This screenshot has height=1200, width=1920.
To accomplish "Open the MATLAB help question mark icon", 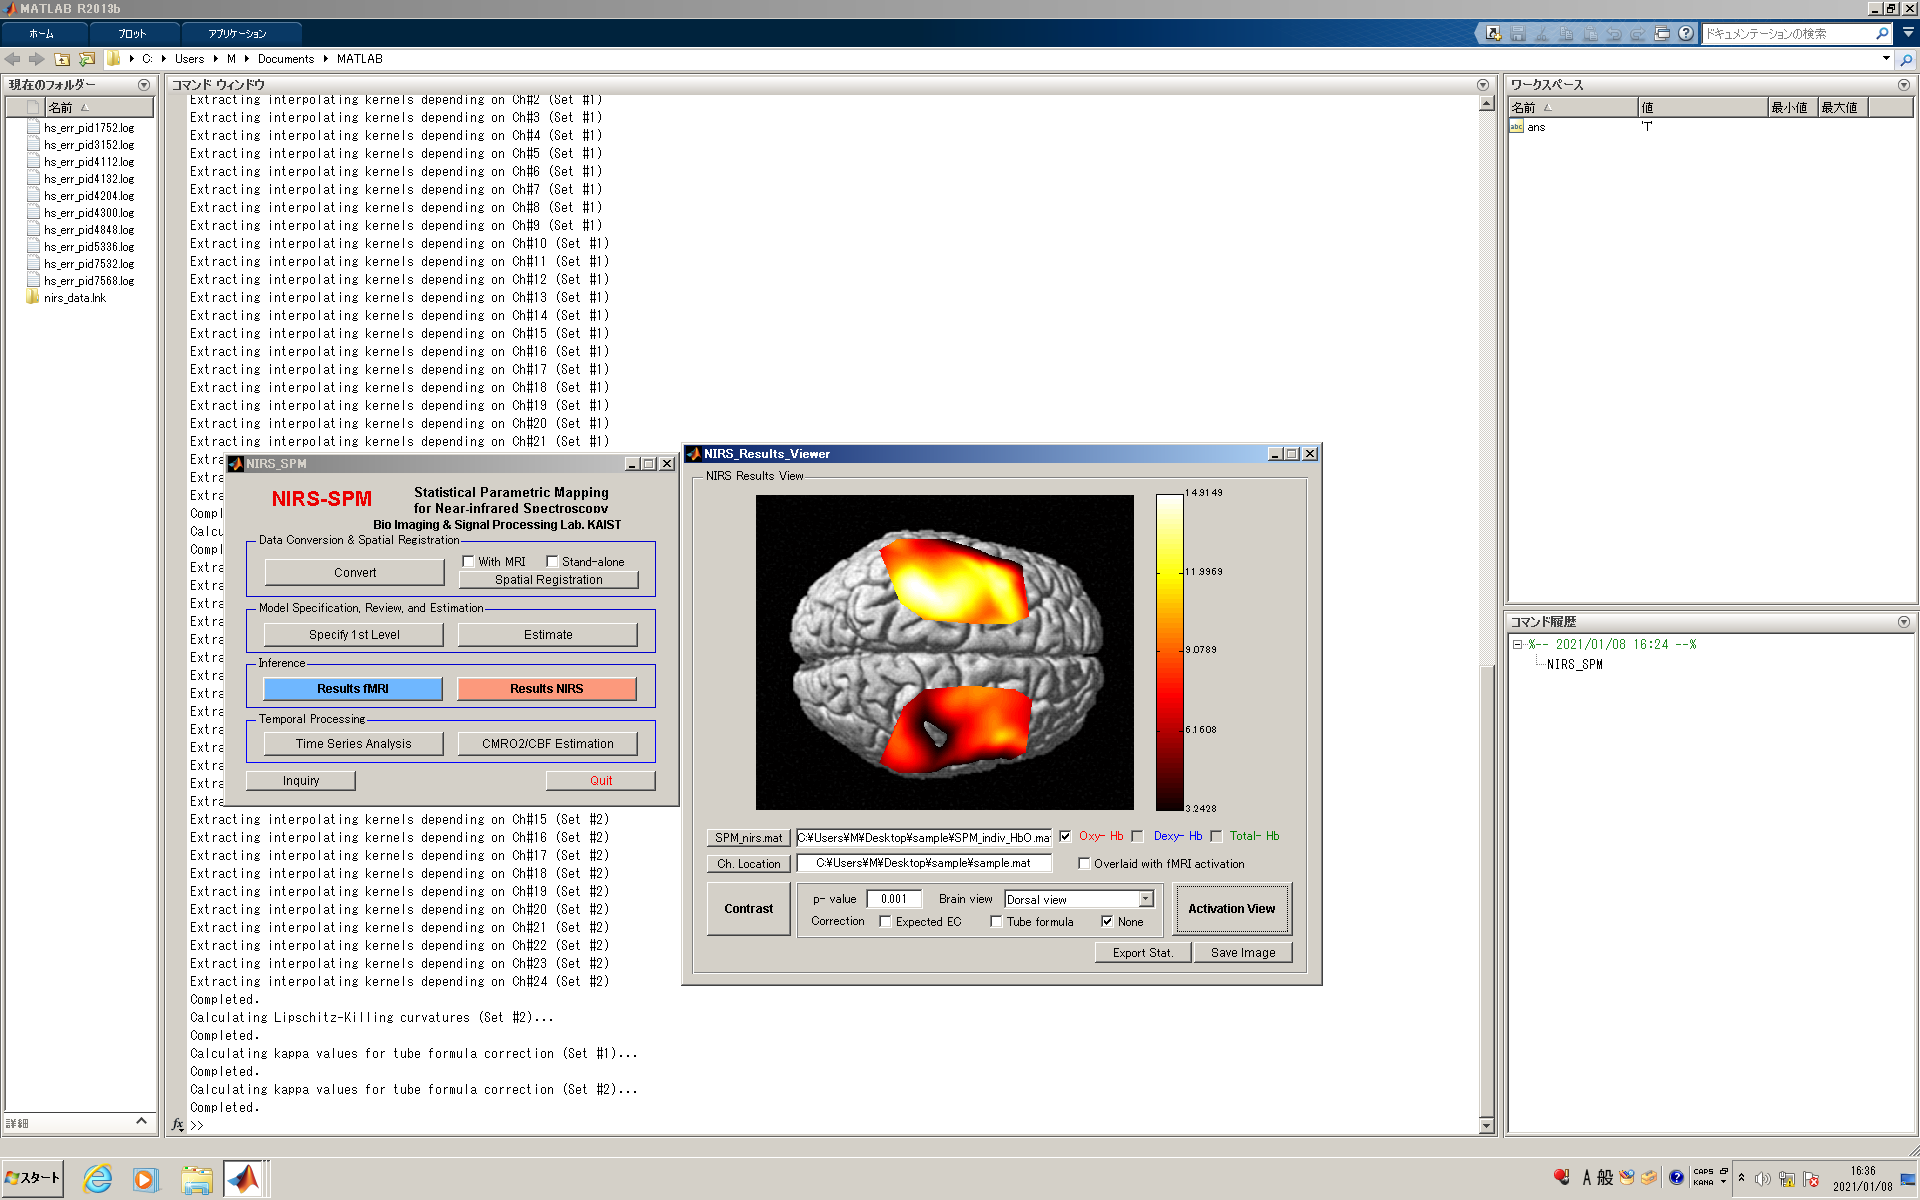I will pyautogui.click(x=1686, y=33).
